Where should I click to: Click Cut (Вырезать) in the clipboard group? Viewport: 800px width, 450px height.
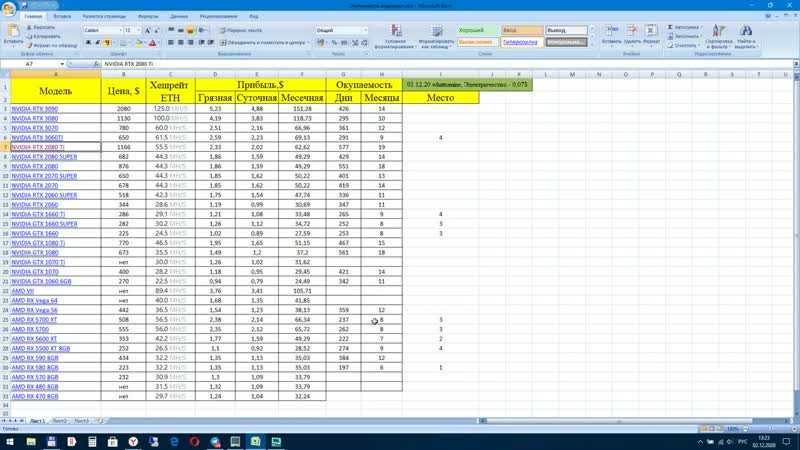[x=40, y=28]
